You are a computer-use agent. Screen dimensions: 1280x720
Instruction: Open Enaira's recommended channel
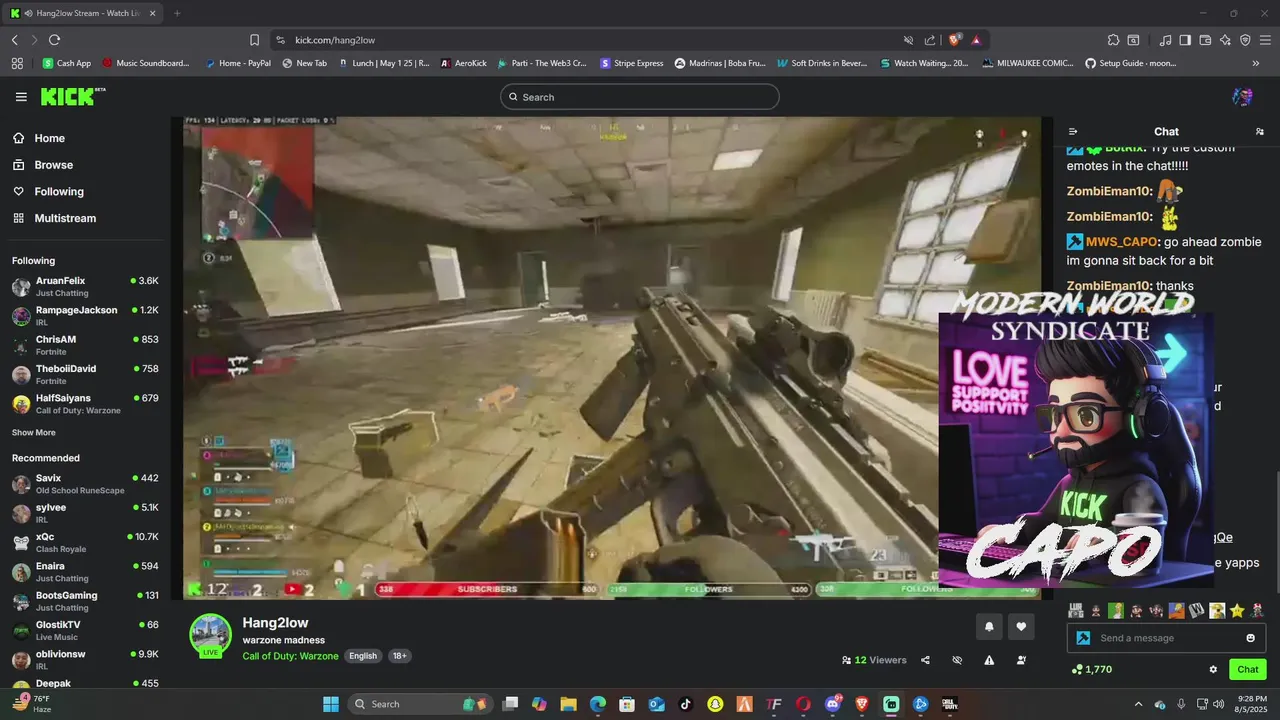point(85,572)
